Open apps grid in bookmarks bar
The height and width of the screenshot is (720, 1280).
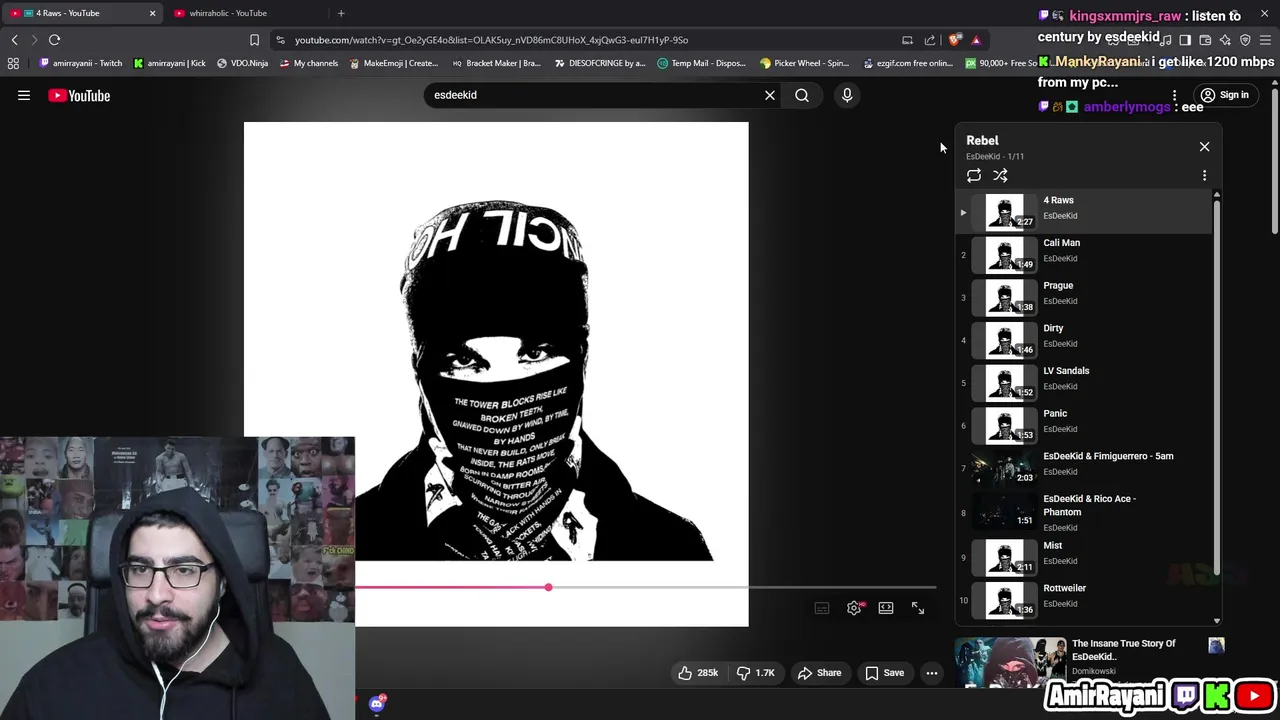coord(13,63)
